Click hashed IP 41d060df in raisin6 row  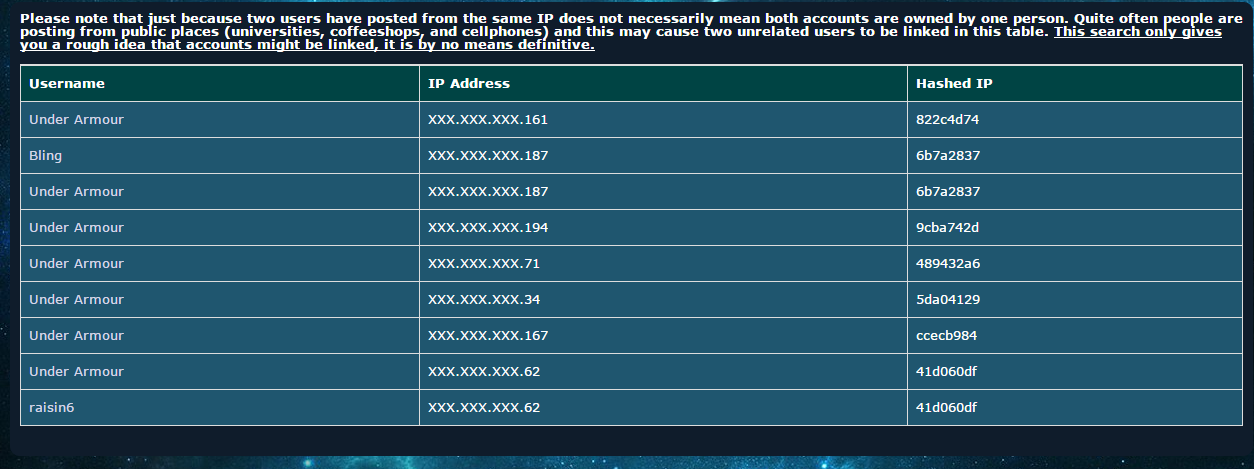pyautogui.click(x=946, y=408)
